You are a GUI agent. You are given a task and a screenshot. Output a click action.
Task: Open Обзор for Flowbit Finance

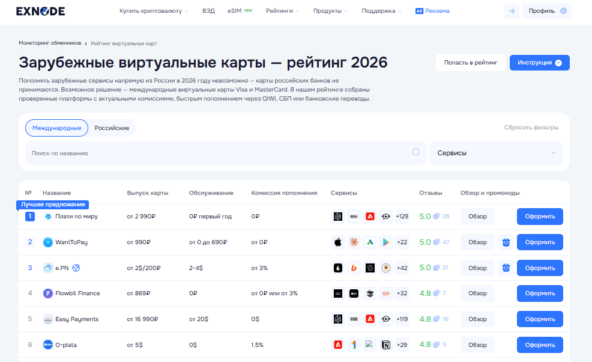point(477,293)
